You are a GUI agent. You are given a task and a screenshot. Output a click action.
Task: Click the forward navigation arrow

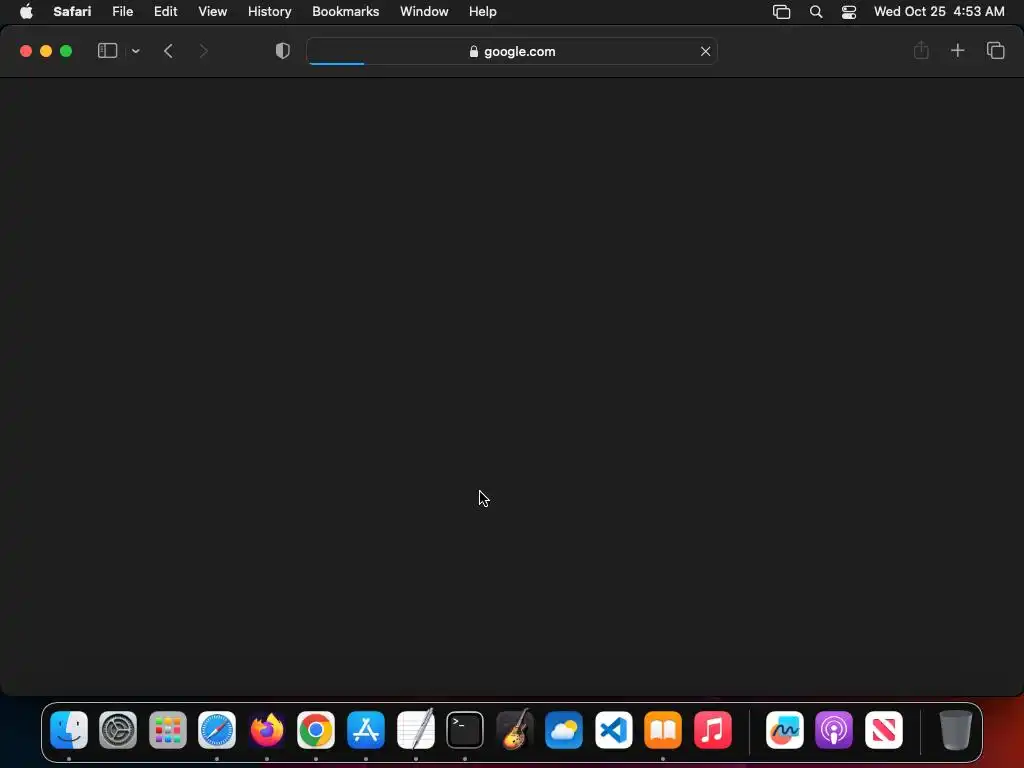(203, 51)
